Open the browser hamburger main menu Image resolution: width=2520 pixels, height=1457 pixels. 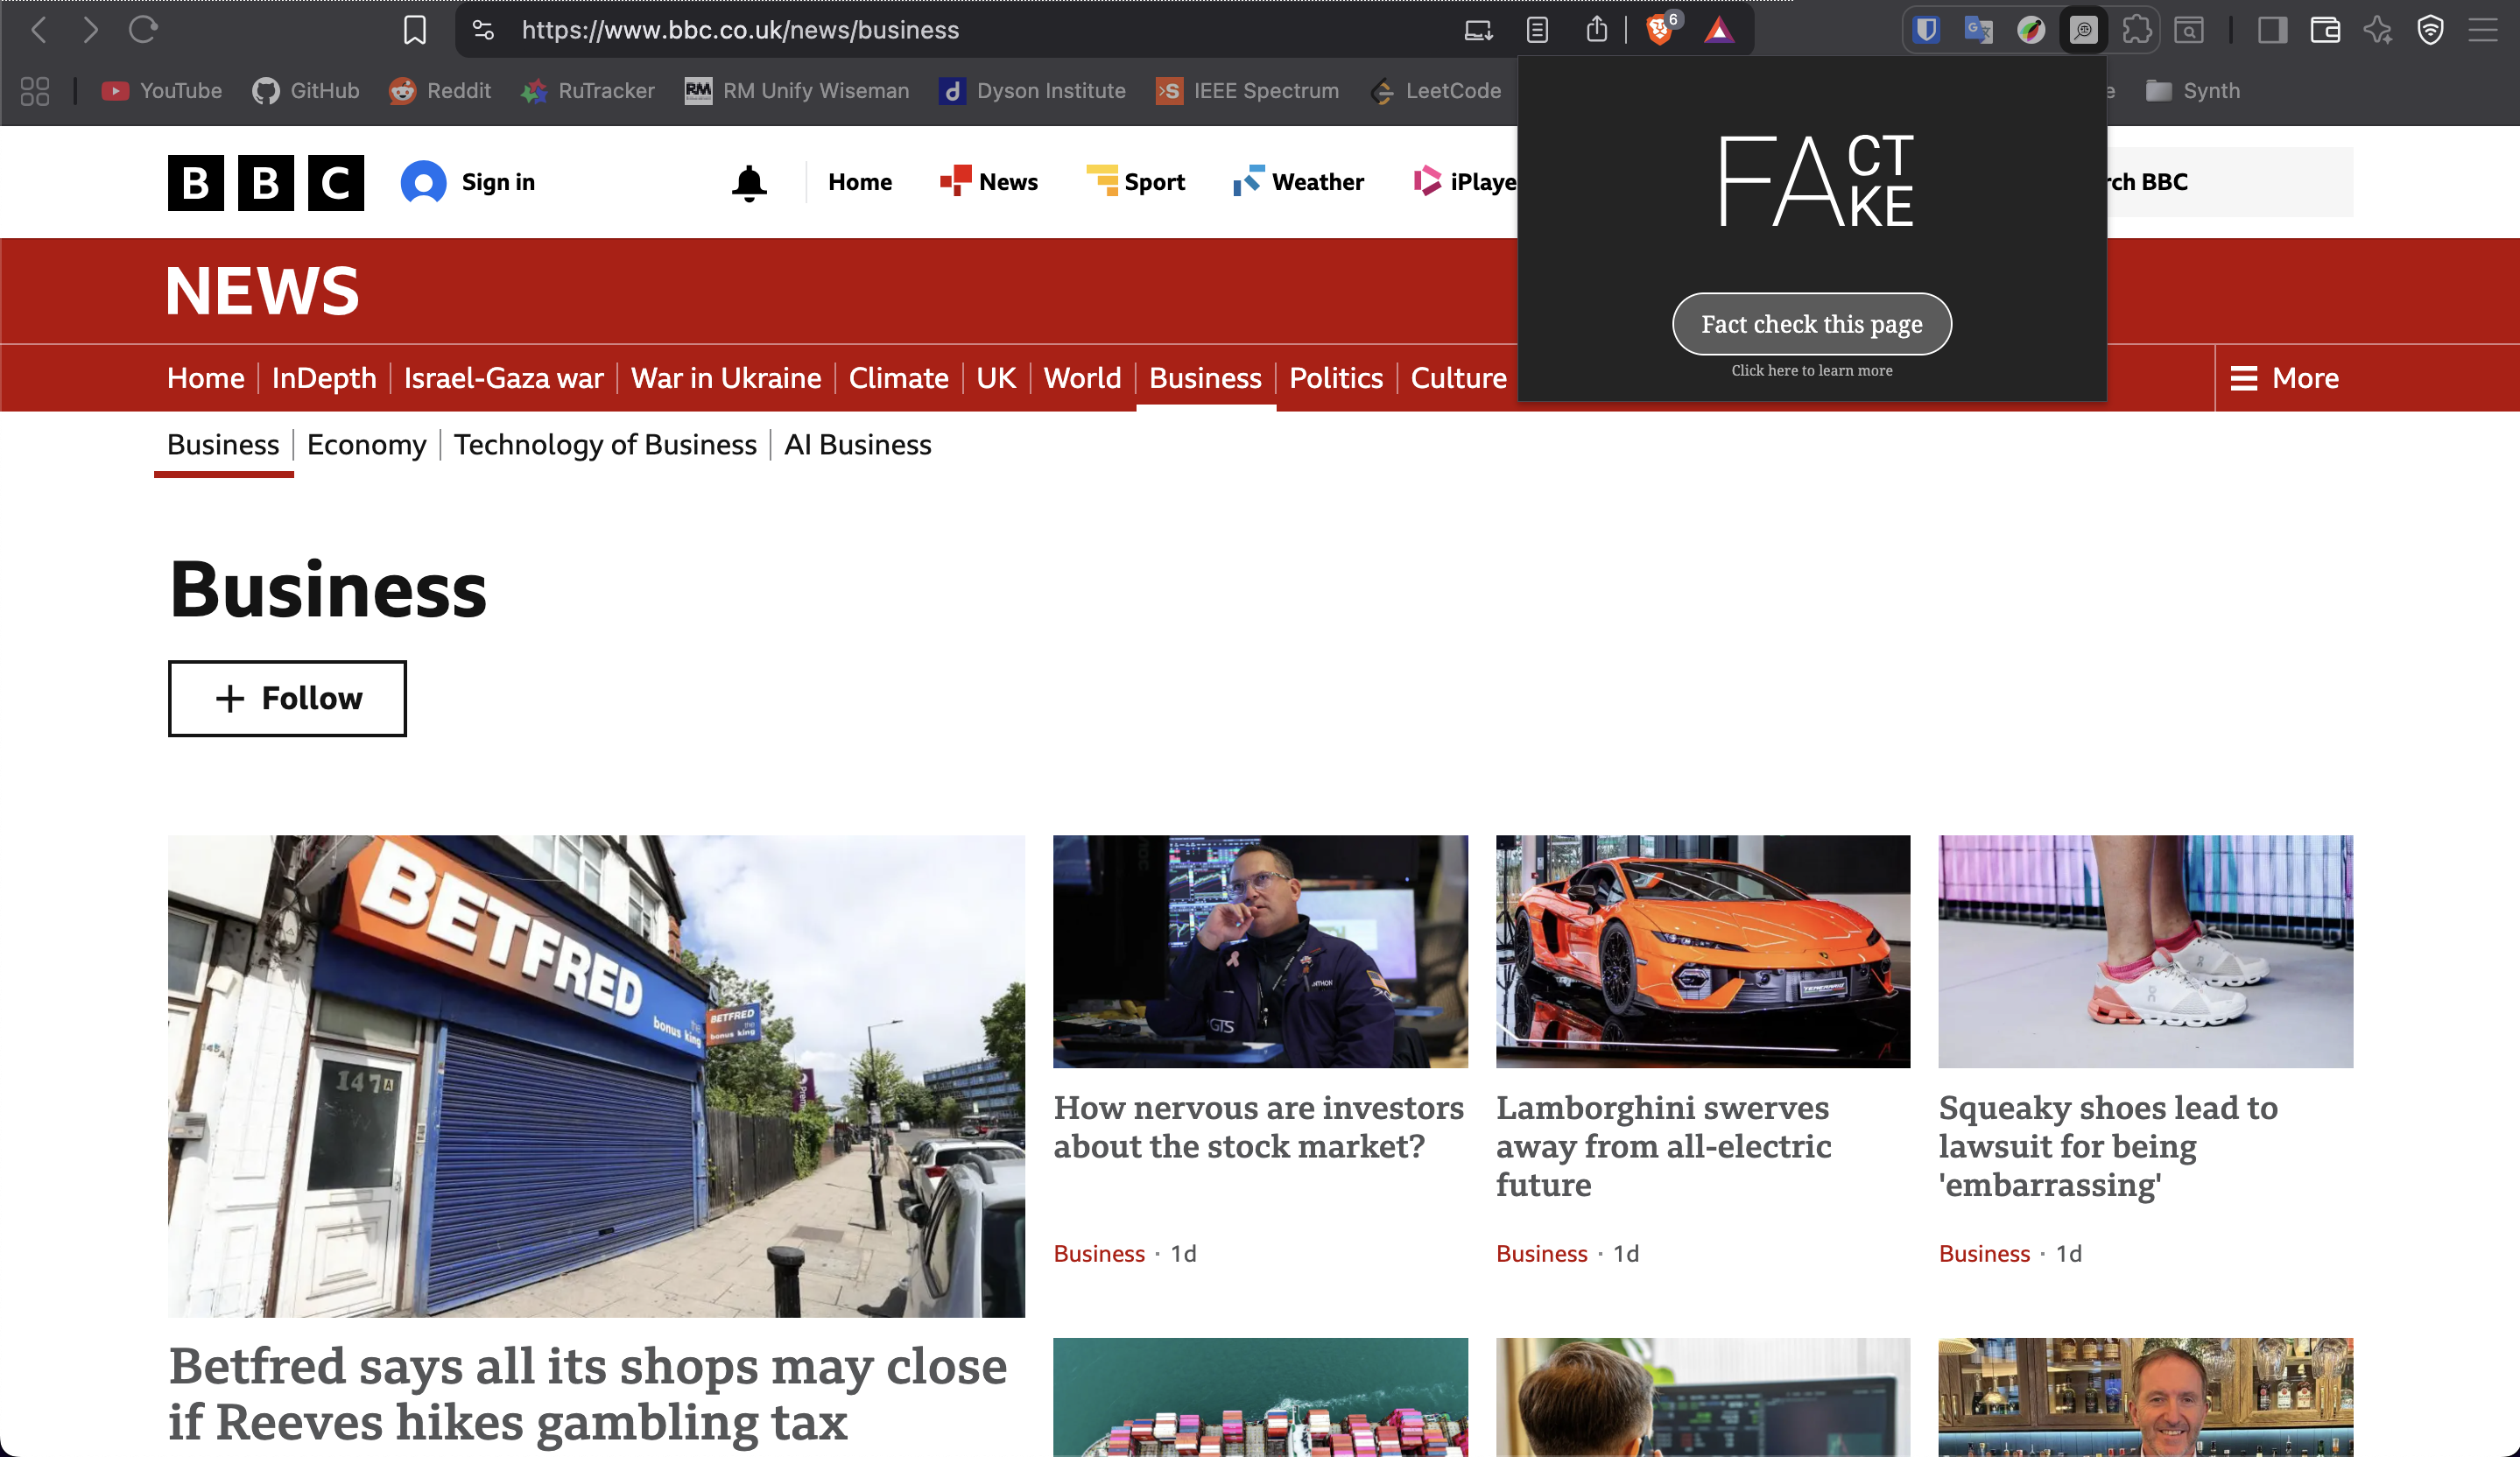(2482, 30)
